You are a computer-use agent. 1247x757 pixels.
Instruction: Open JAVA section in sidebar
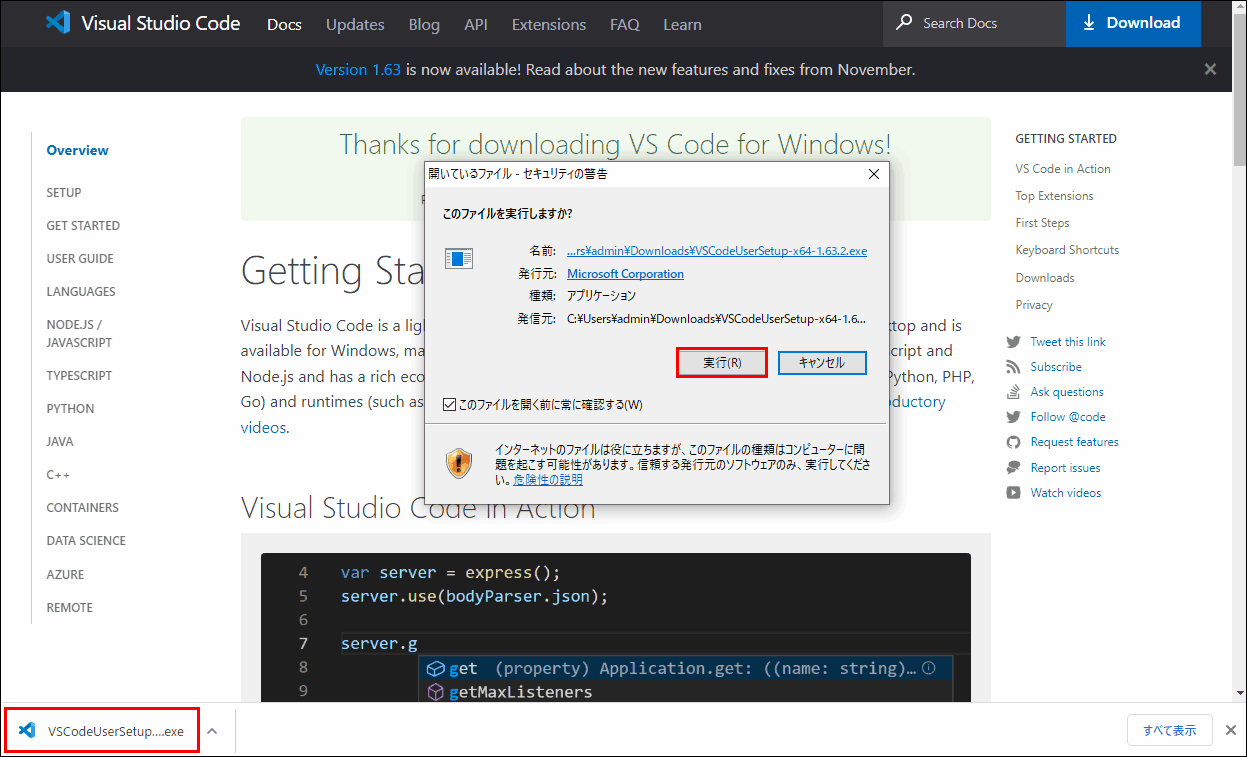[x=60, y=441]
